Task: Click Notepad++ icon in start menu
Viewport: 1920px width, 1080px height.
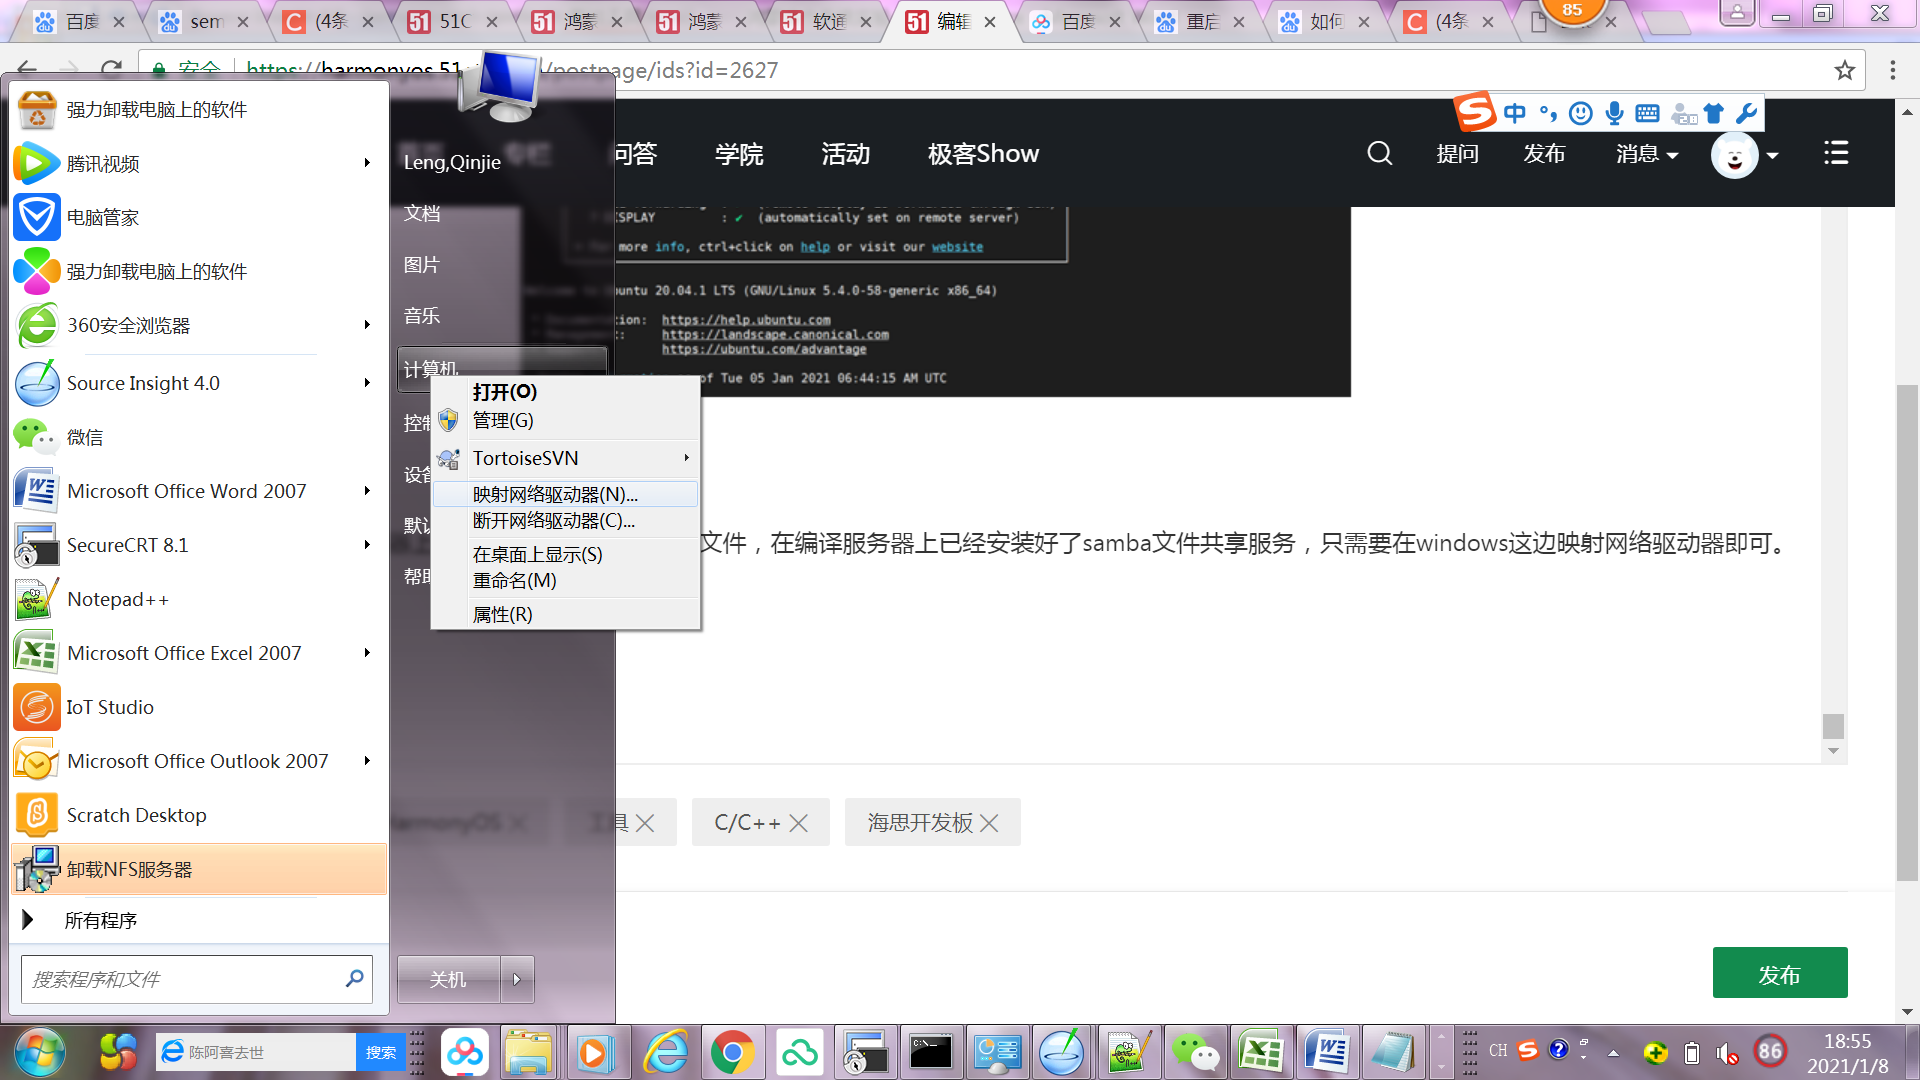Action: pyautogui.click(x=36, y=599)
